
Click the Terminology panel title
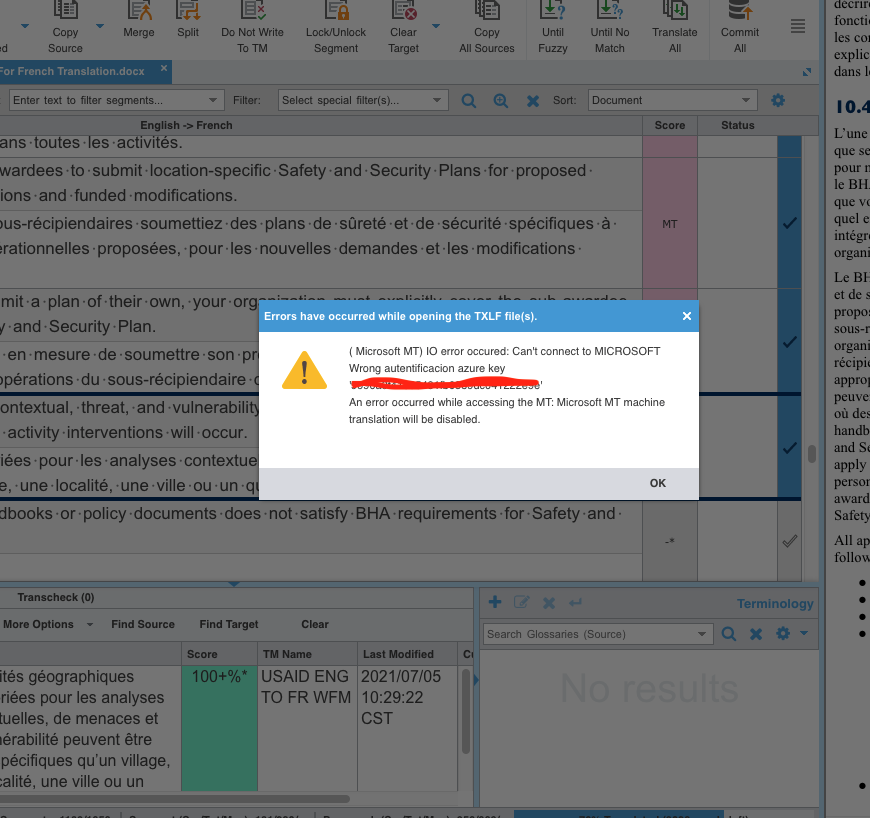[x=775, y=604]
